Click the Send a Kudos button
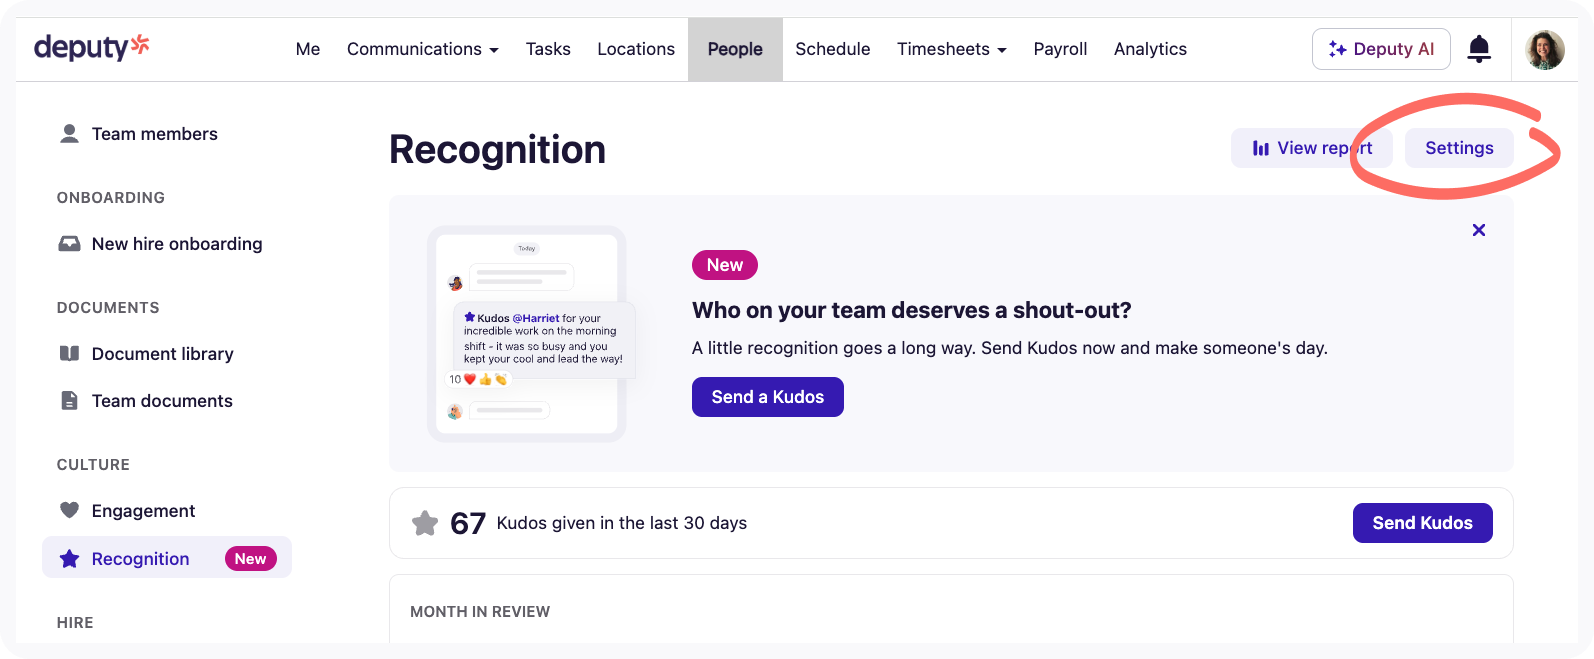This screenshot has height=659, width=1594. (x=767, y=397)
